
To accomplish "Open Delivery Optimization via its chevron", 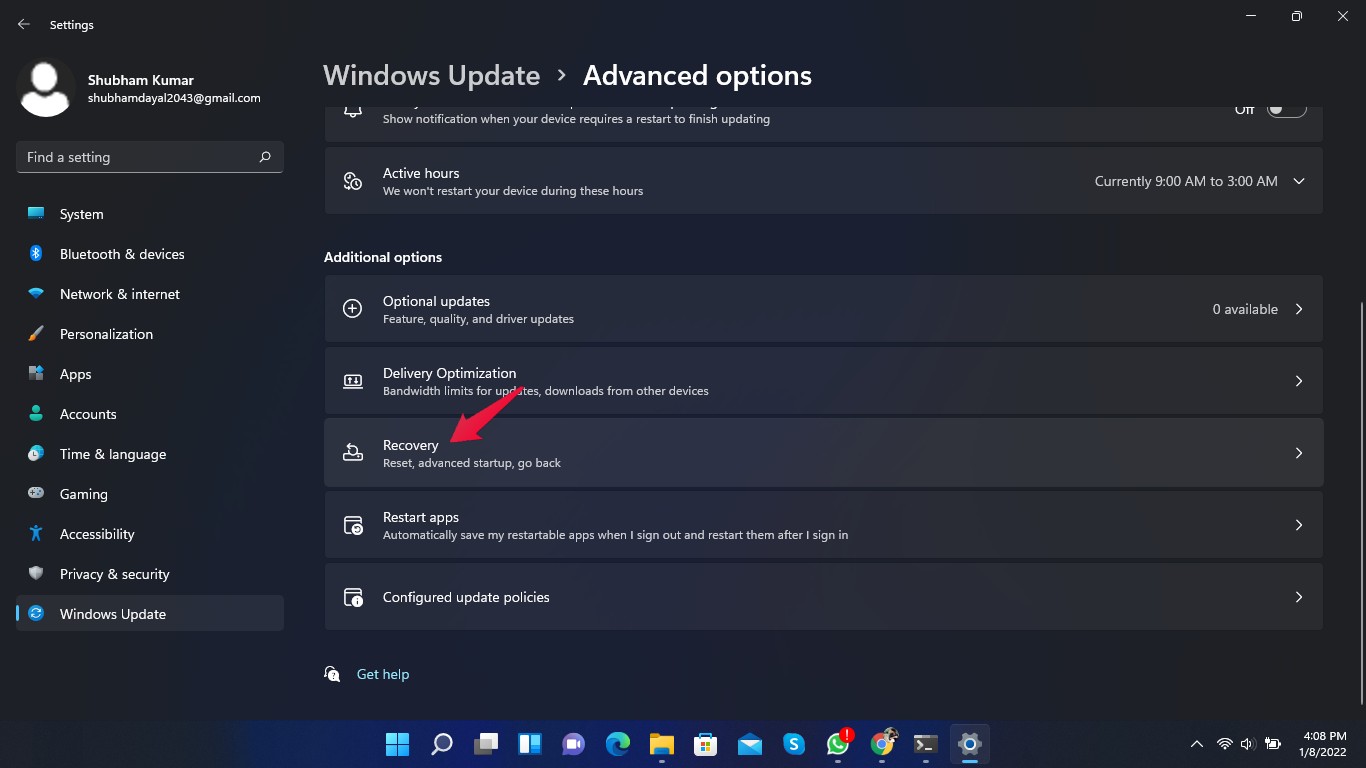I will (1299, 381).
